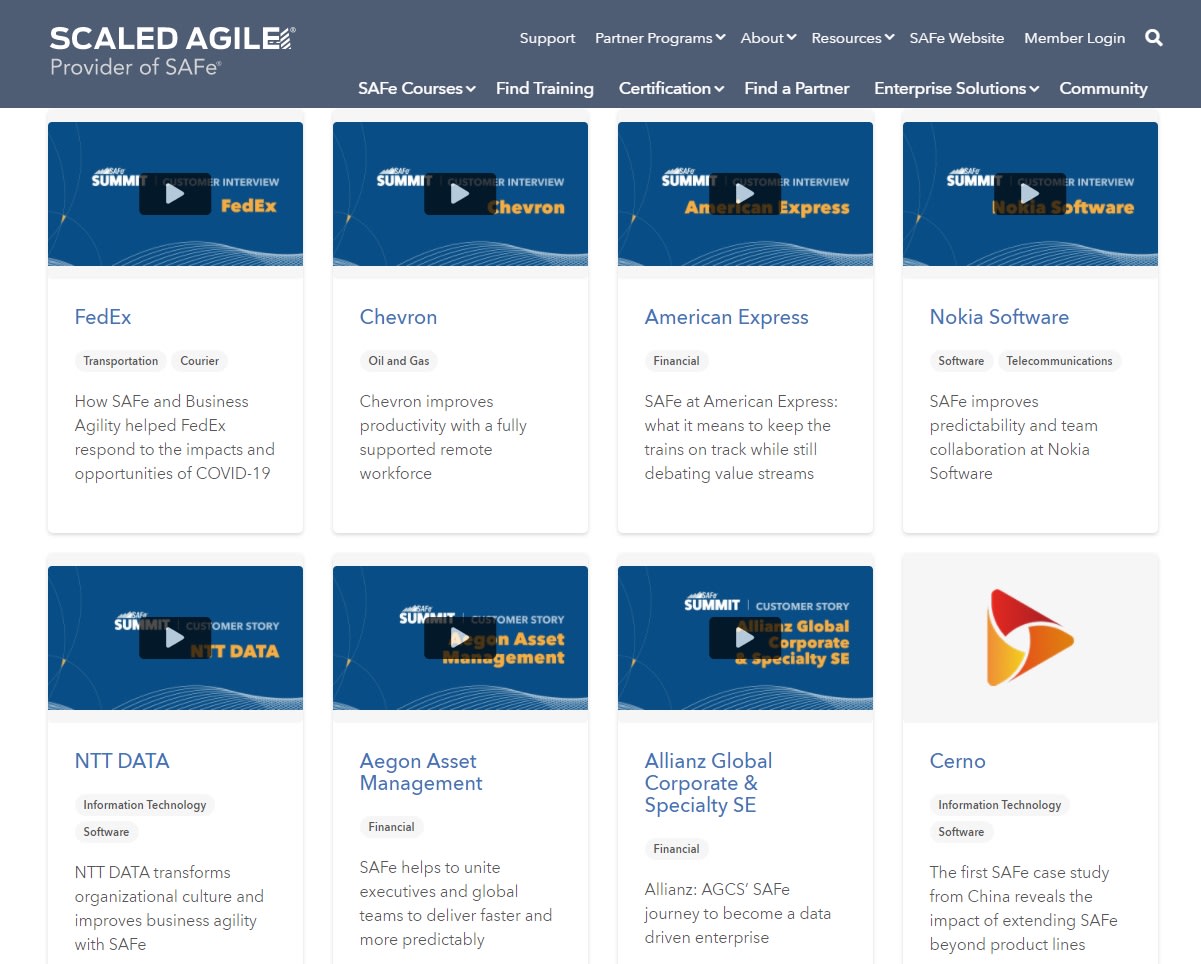1201x964 pixels.
Task: Open the FedEx case study title
Action: [103, 317]
